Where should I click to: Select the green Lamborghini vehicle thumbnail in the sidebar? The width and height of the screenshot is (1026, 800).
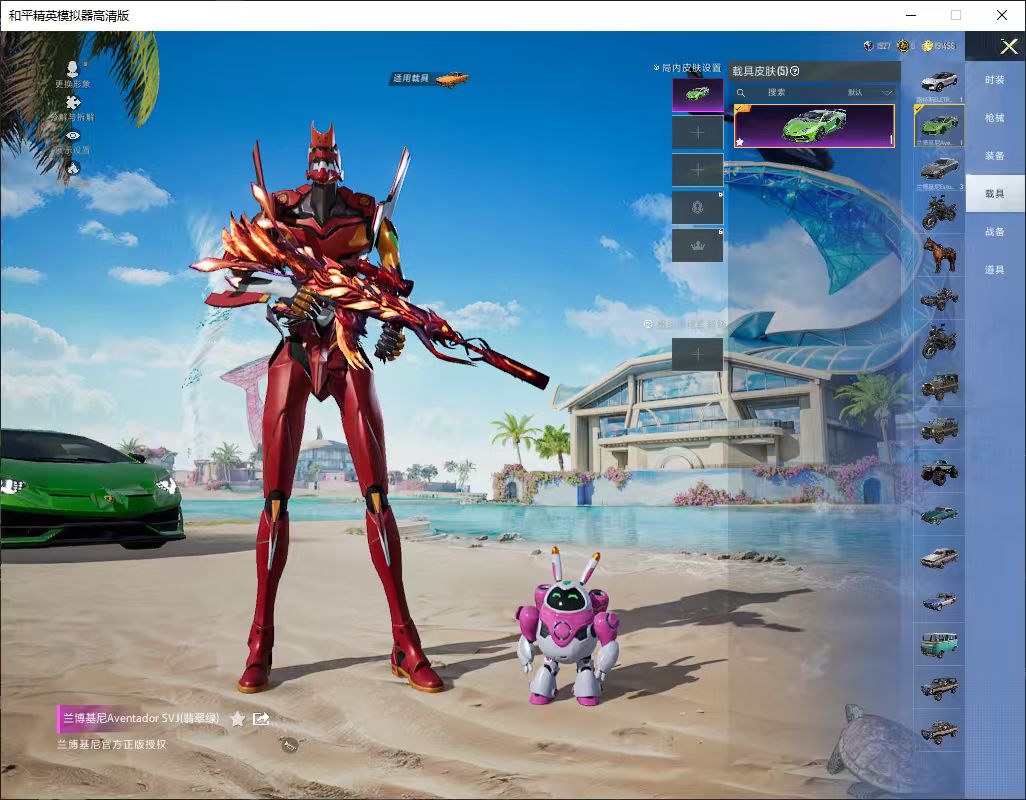(x=940, y=126)
